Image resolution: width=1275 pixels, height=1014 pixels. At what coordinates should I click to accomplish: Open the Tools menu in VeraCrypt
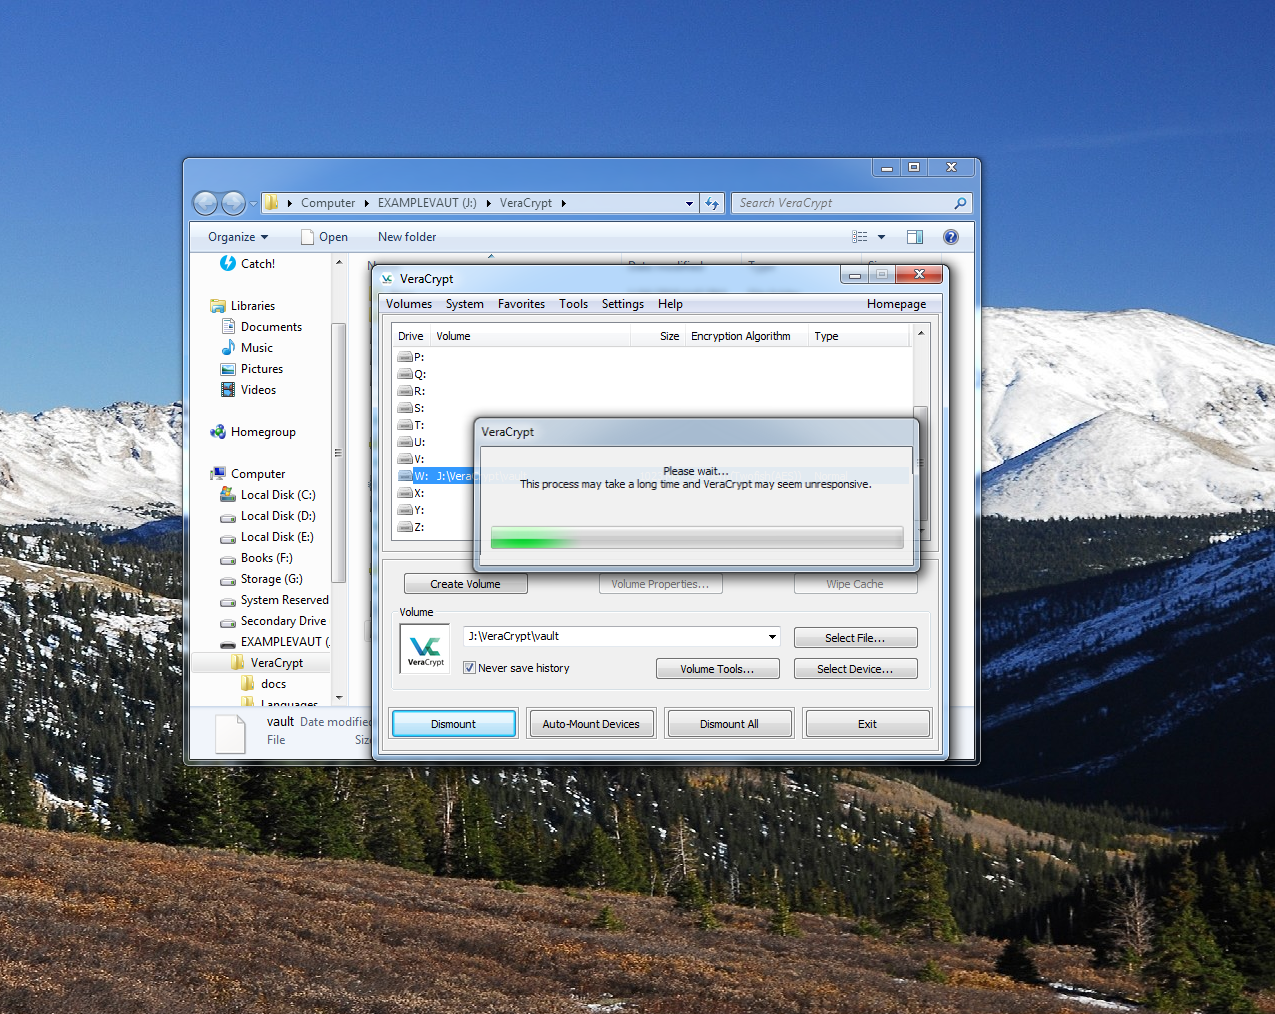(x=573, y=304)
